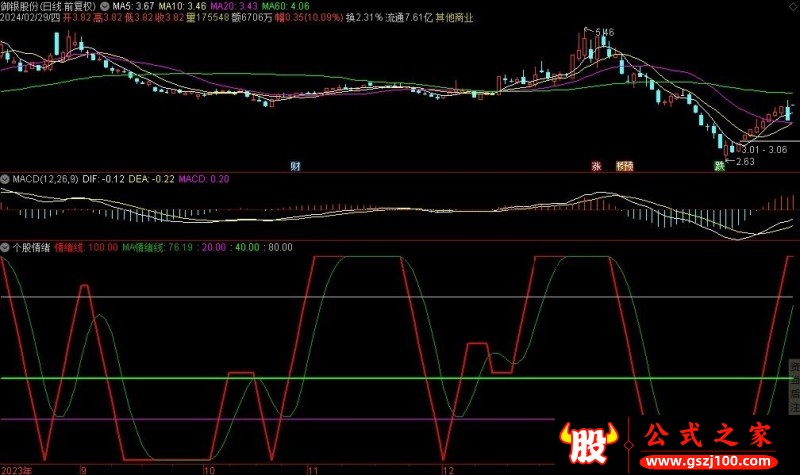
Task: Click the 其他商业 sector label
Action: [x=454, y=18]
